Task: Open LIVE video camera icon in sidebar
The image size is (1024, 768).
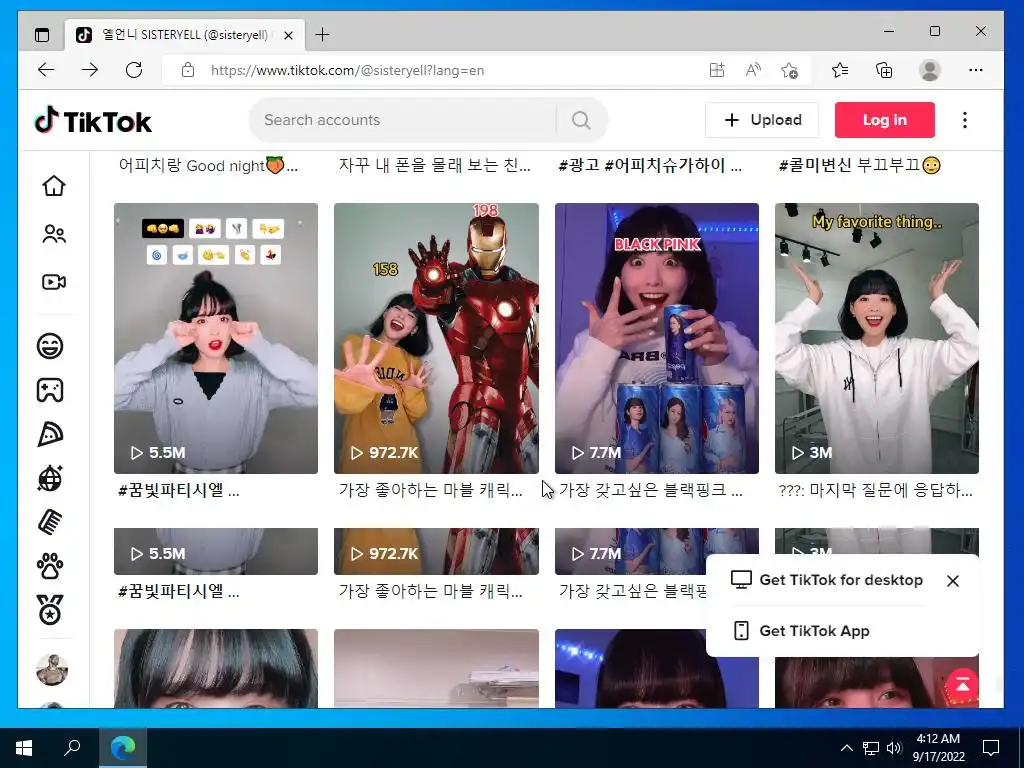Action: tap(54, 282)
